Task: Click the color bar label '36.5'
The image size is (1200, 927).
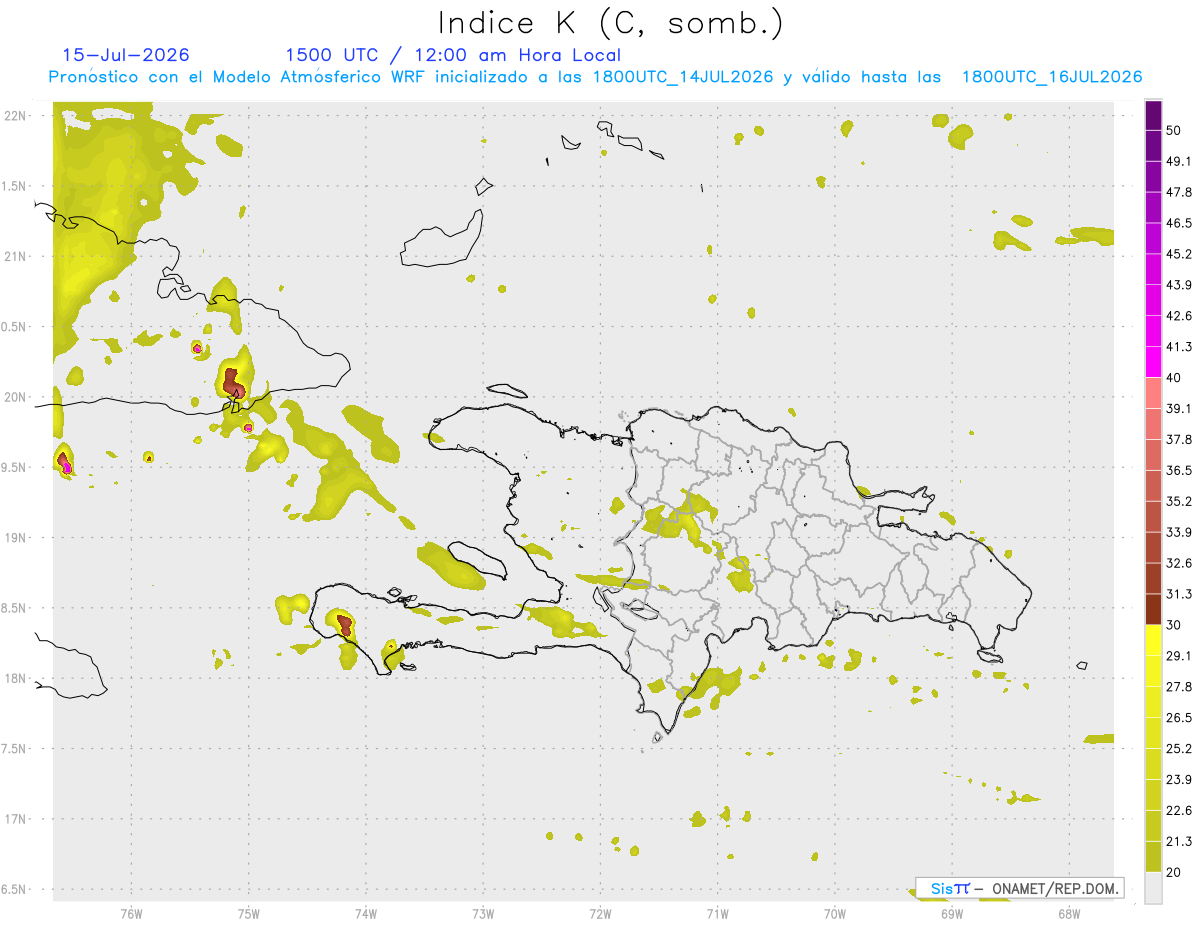Action: [1179, 470]
